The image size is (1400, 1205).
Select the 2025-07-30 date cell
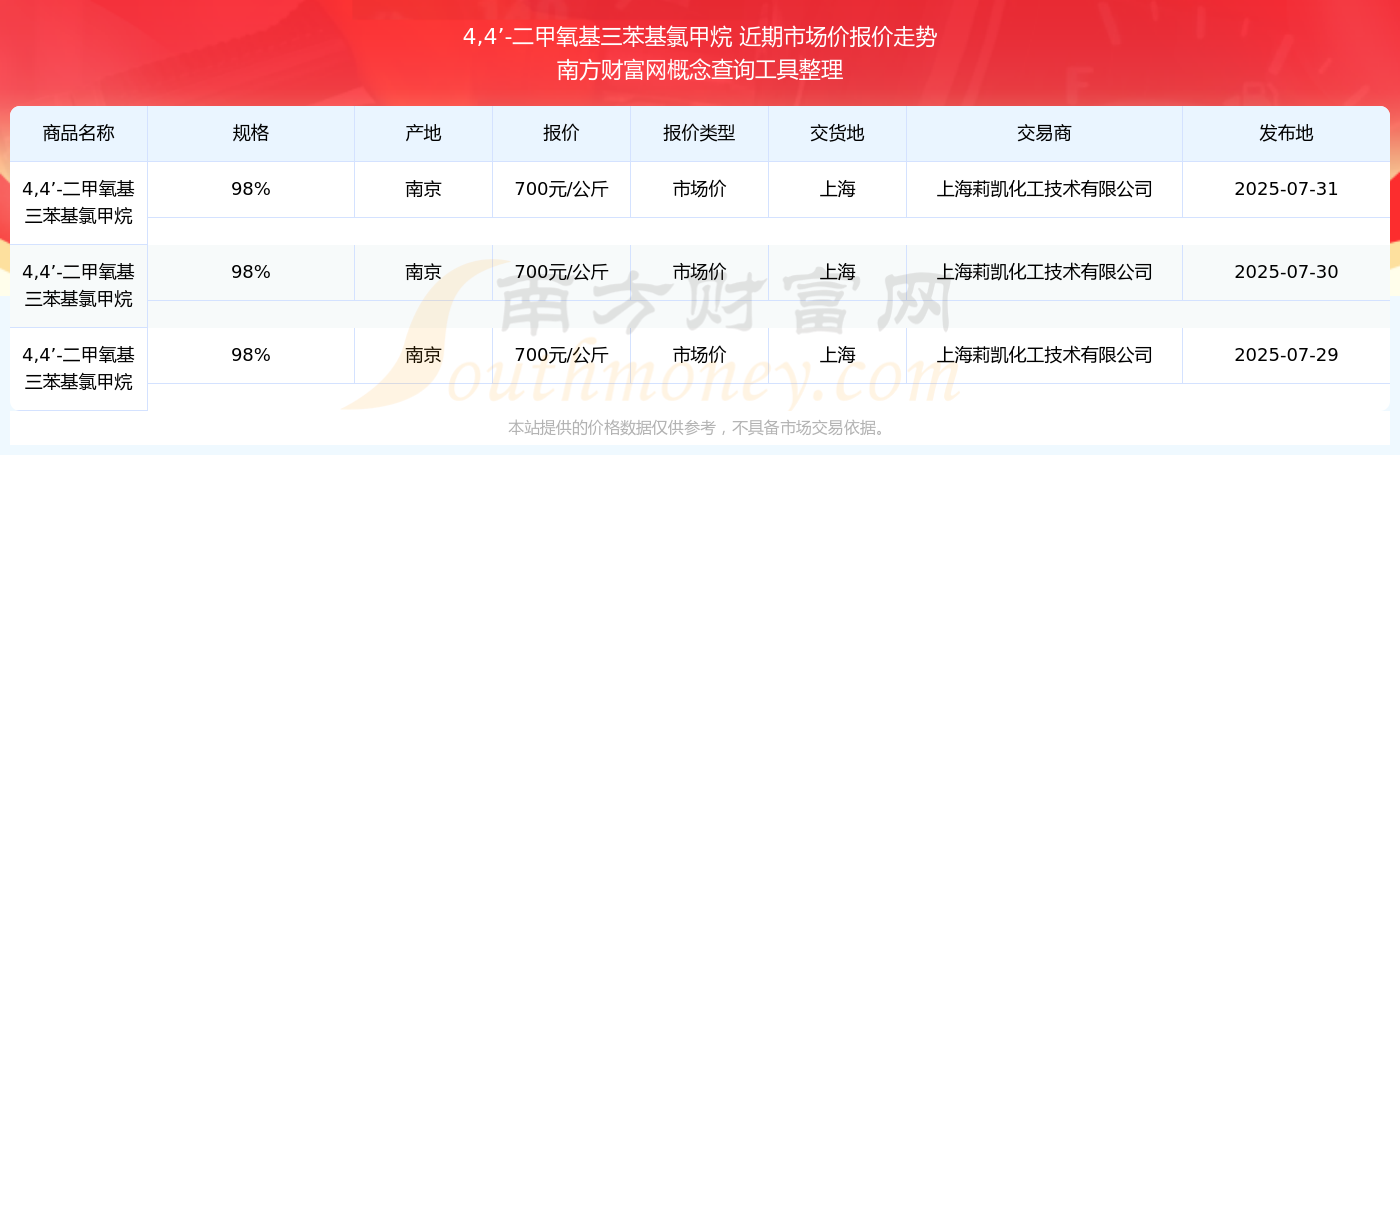(x=1286, y=272)
